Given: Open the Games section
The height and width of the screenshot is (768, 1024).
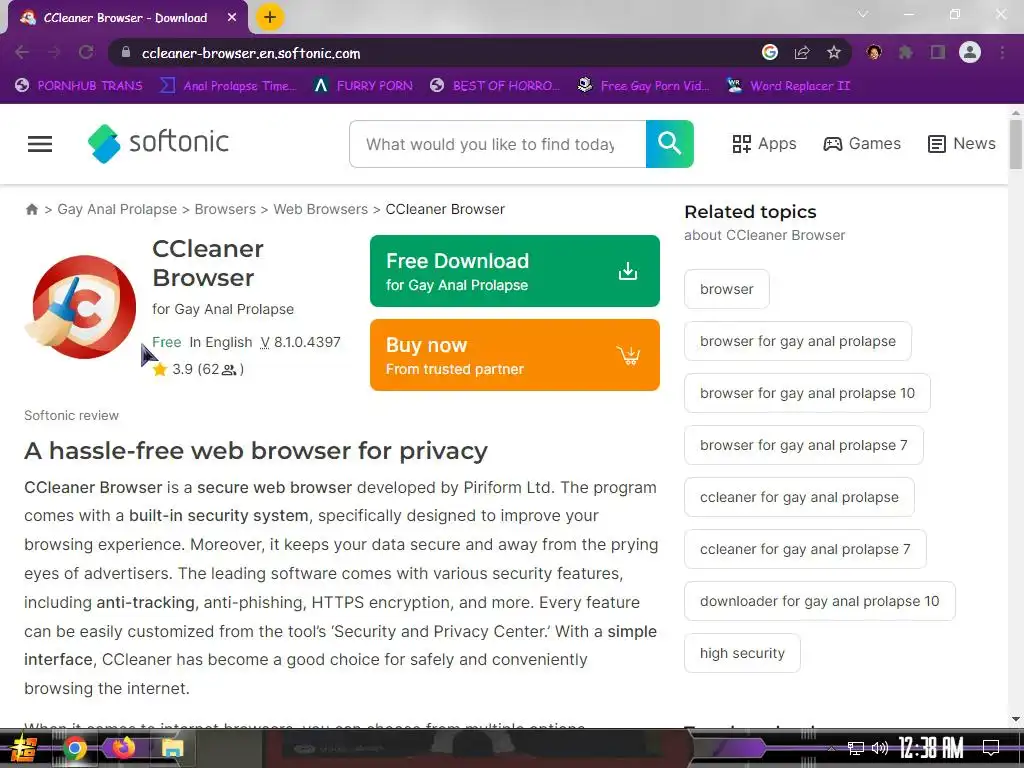Looking at the screenshot, I should [862, 144].
